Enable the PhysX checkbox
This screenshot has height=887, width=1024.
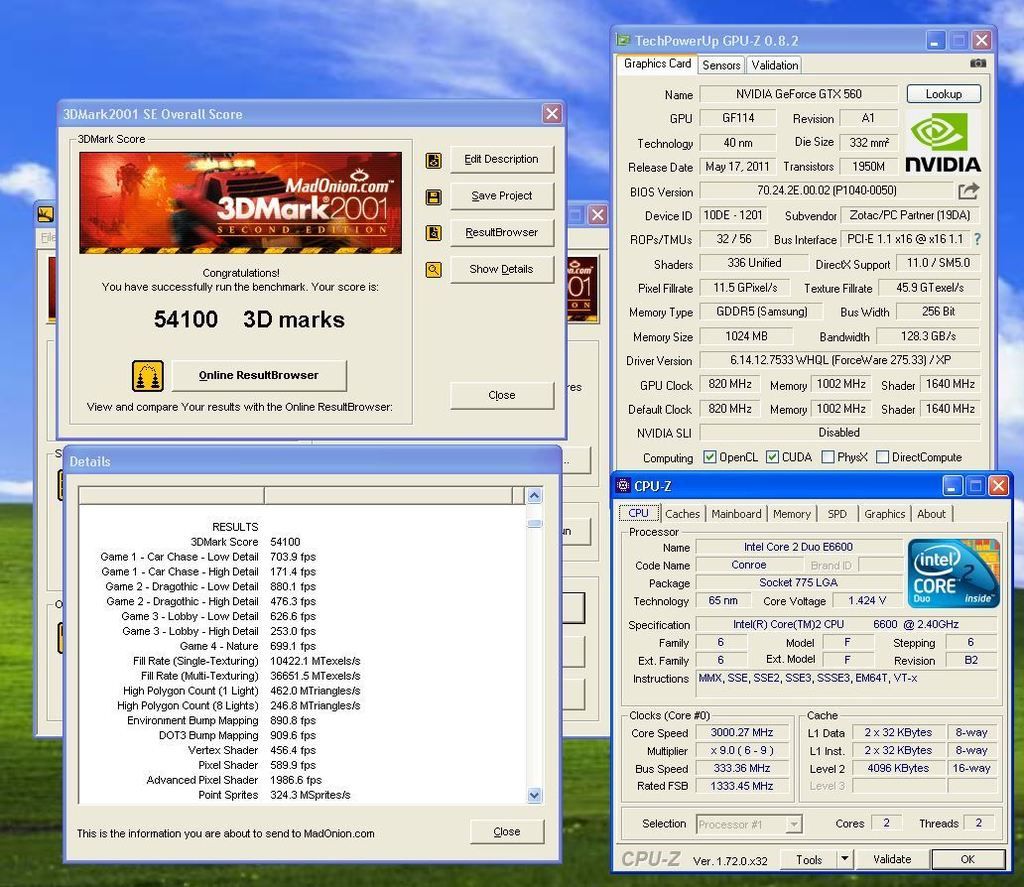pos(827,457)
